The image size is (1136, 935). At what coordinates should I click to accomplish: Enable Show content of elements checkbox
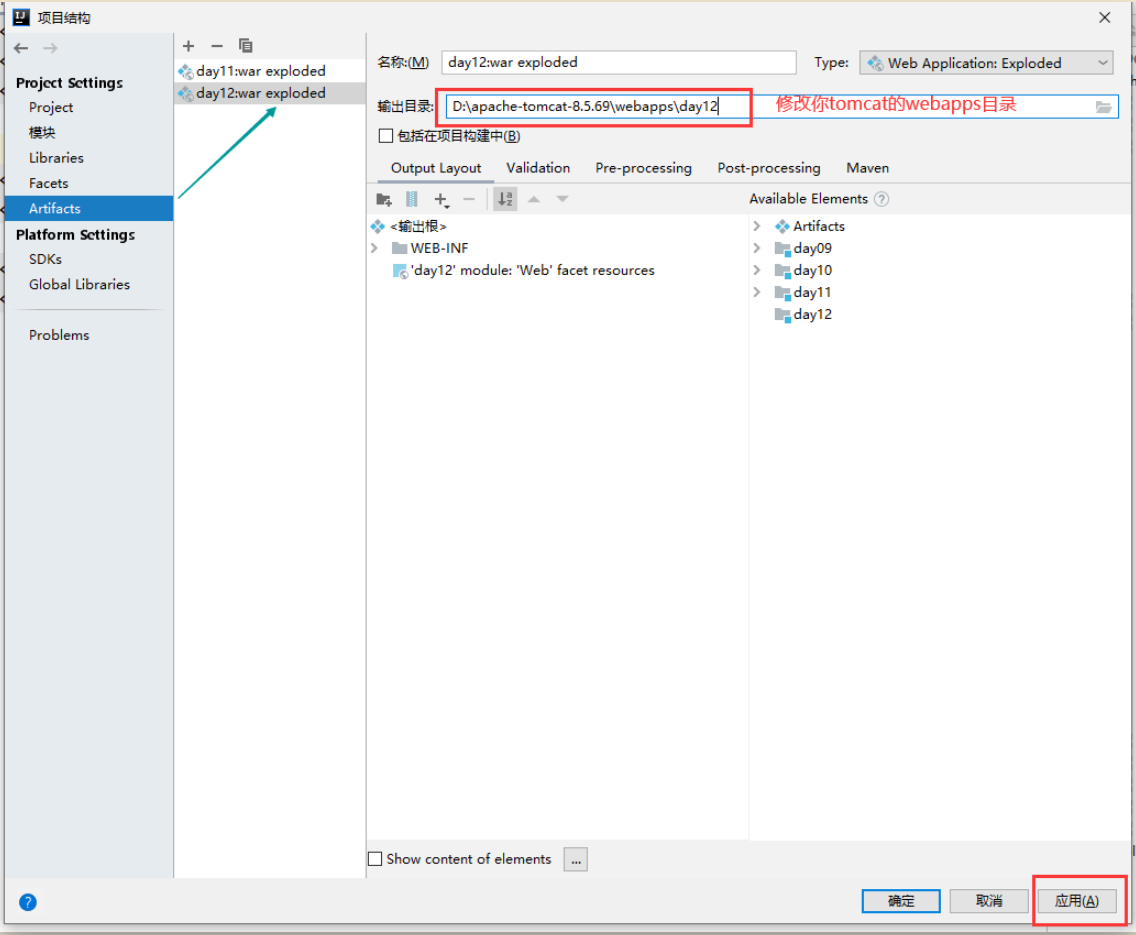tap(375, 859)
